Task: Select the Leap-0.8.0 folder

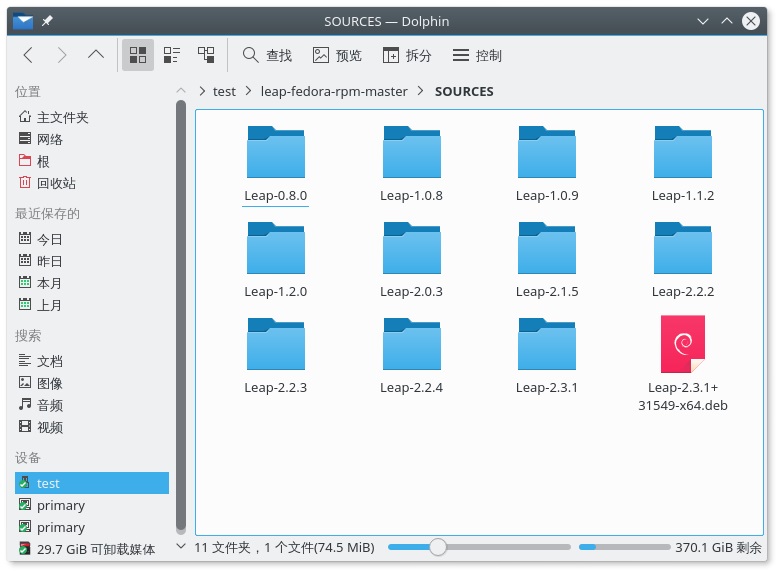Action: 276,164
